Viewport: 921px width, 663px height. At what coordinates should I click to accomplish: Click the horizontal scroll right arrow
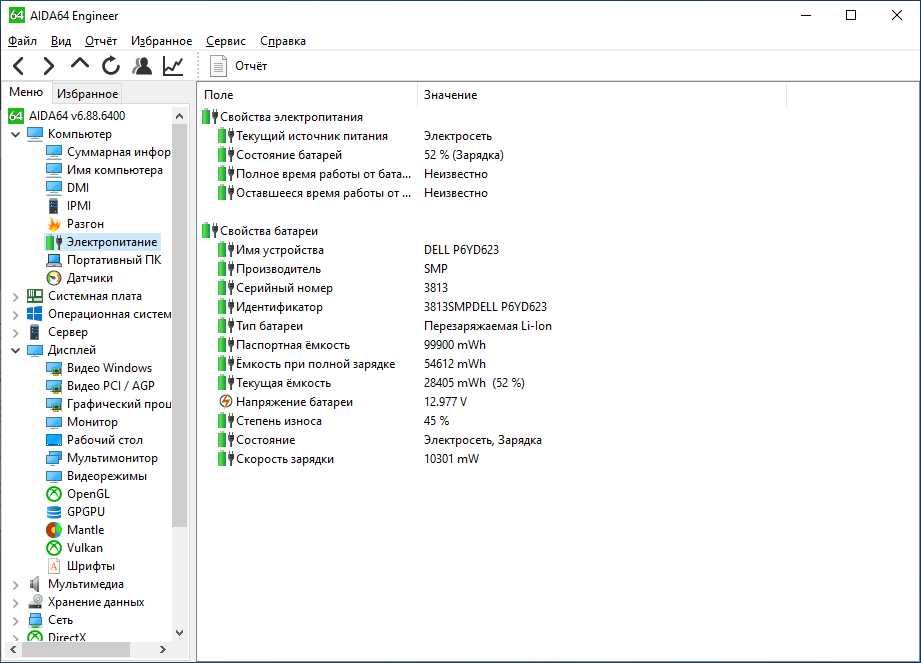pos(163,649)
